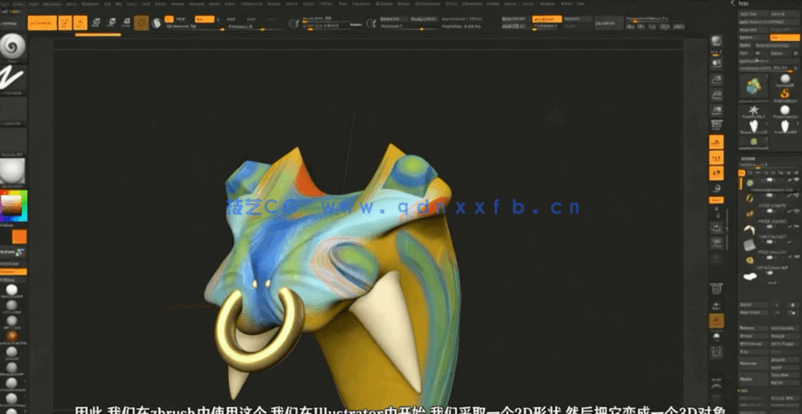This screenshot has height=414, width=802.
Task: Select the Rotate transform icon
Action: click(126, 23)
